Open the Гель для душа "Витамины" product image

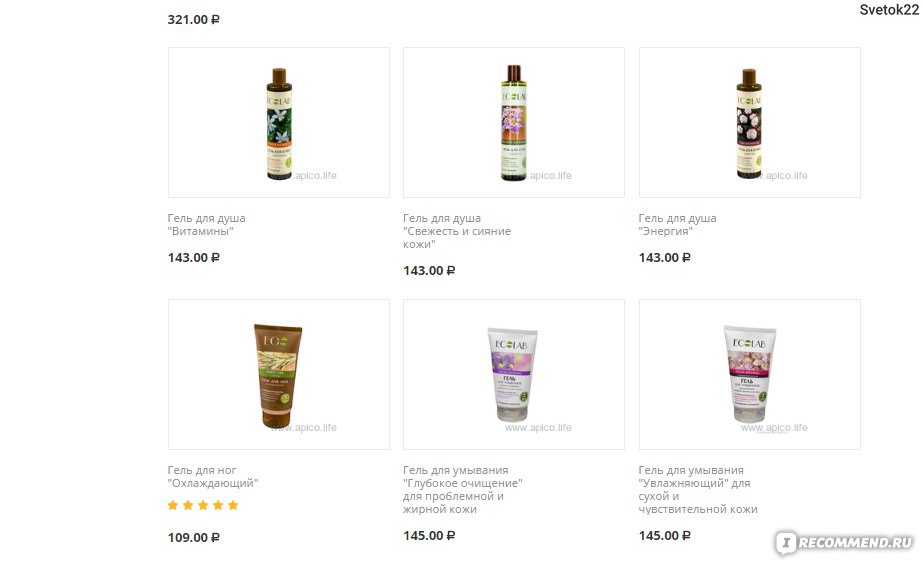278,122
